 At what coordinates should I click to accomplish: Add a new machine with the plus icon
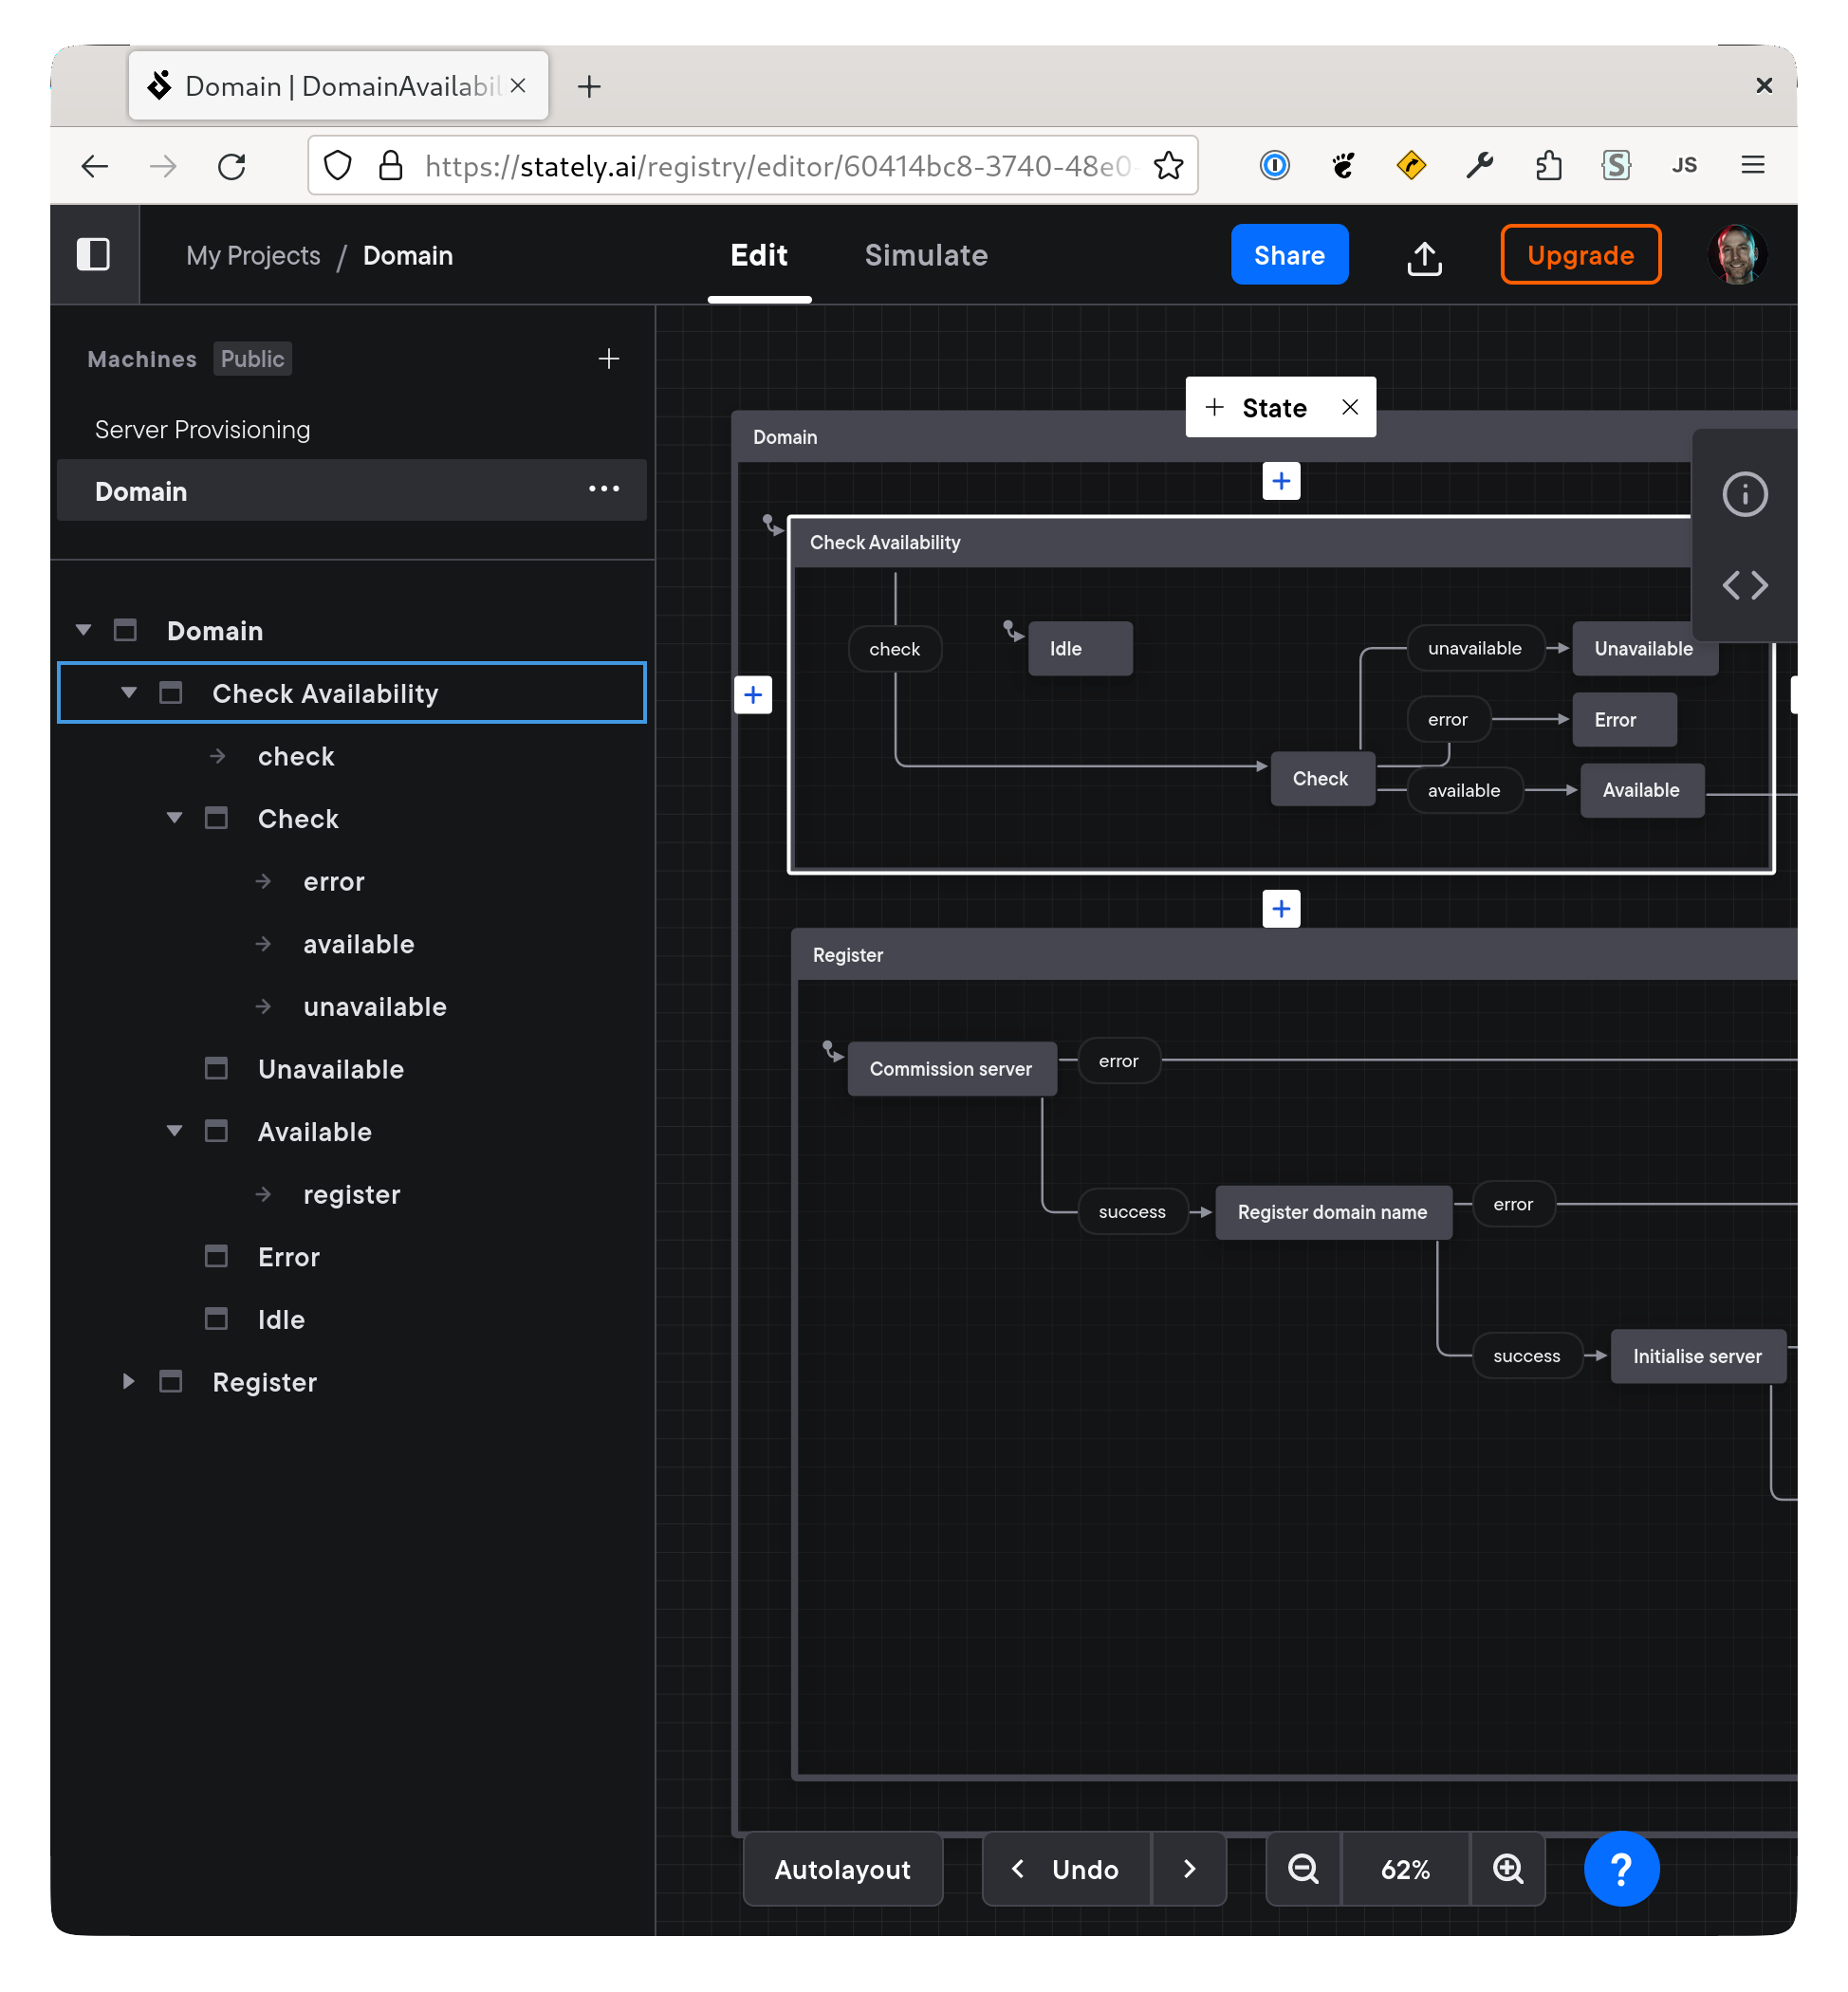[x=609, y=359]
